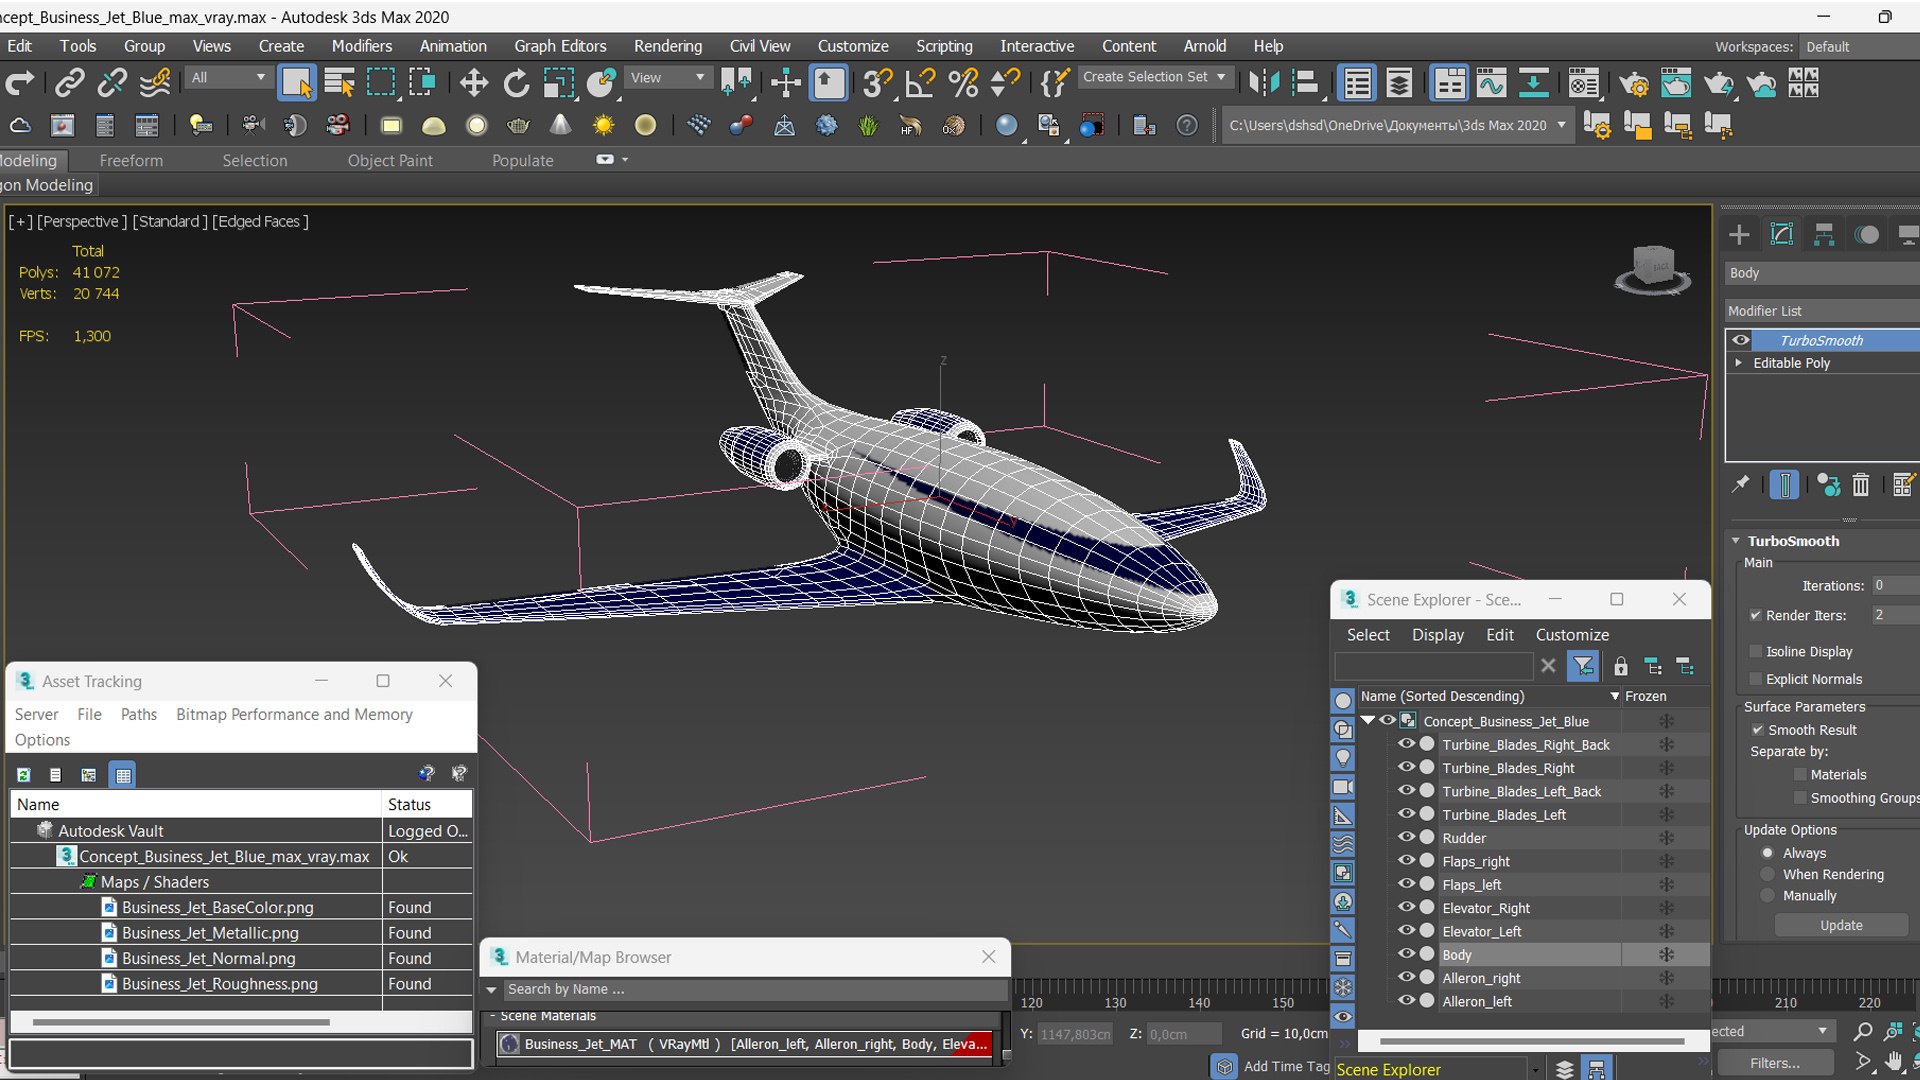Click Add Time Tag

[x=1286, y=1066]
